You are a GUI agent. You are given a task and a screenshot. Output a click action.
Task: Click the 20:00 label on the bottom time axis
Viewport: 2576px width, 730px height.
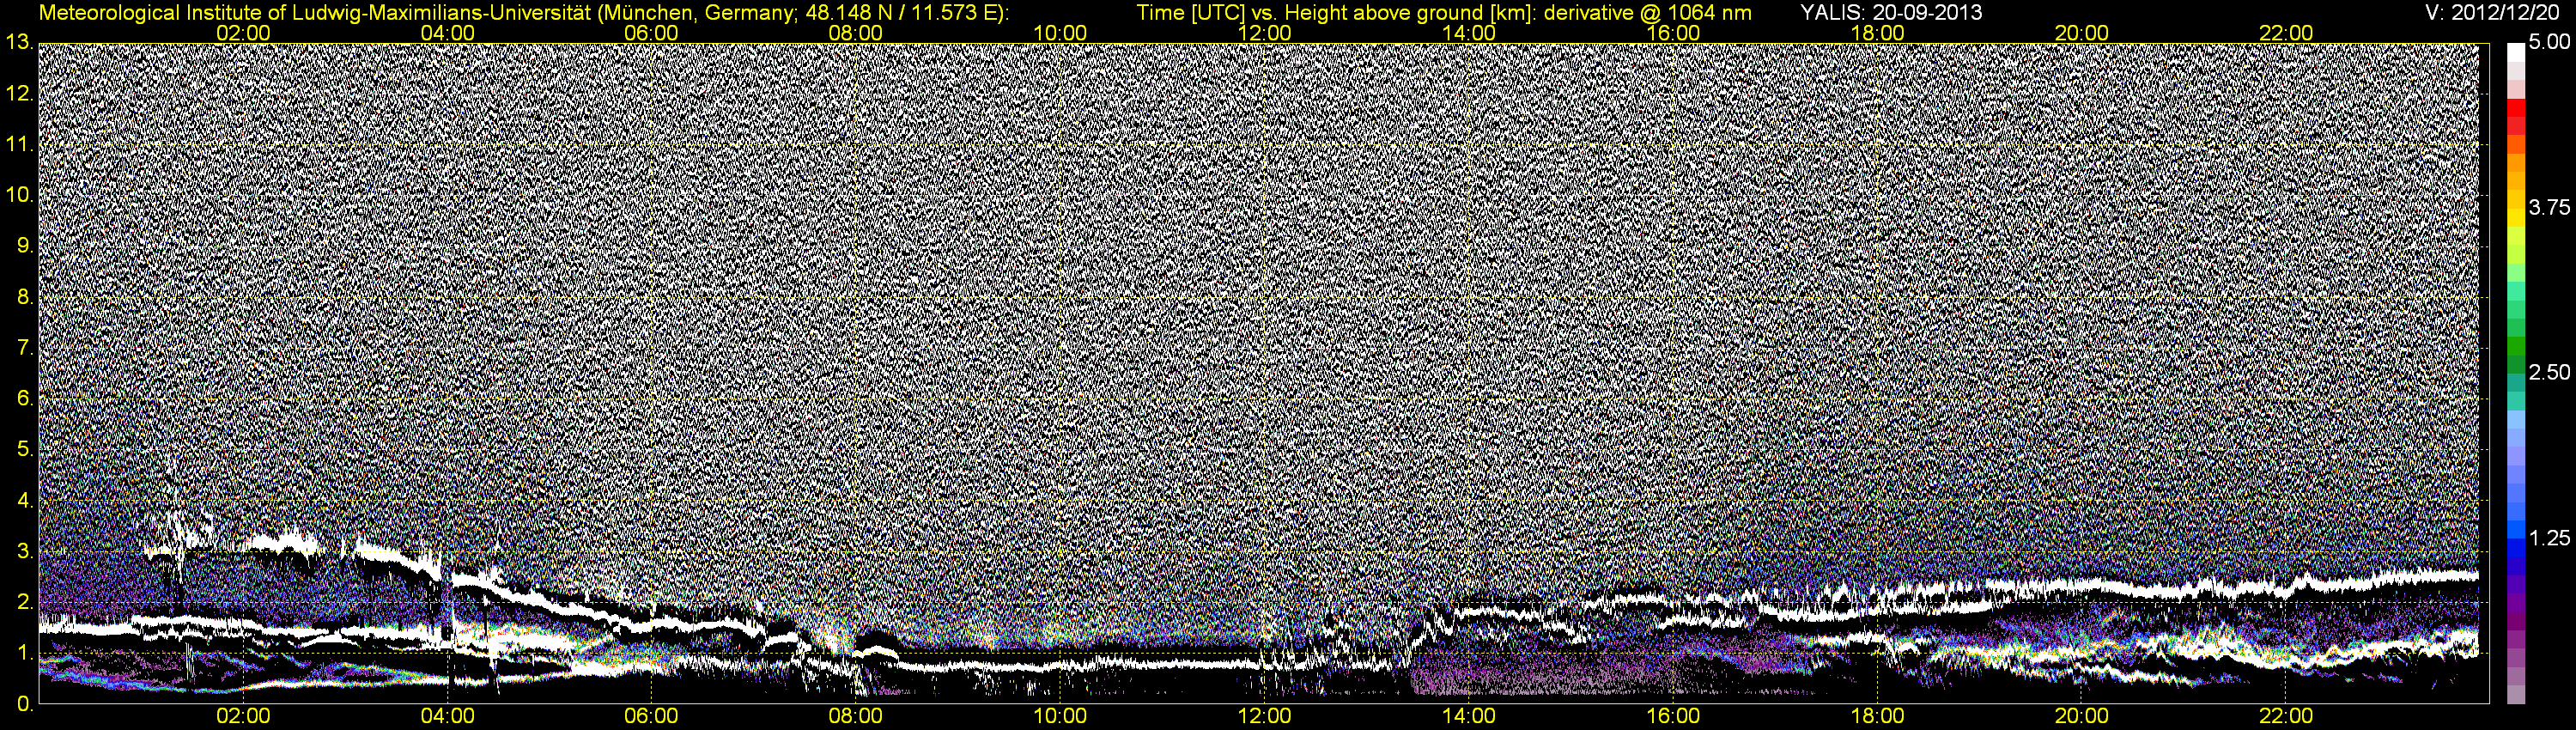pyautogui.click(x=2082, y=717)
